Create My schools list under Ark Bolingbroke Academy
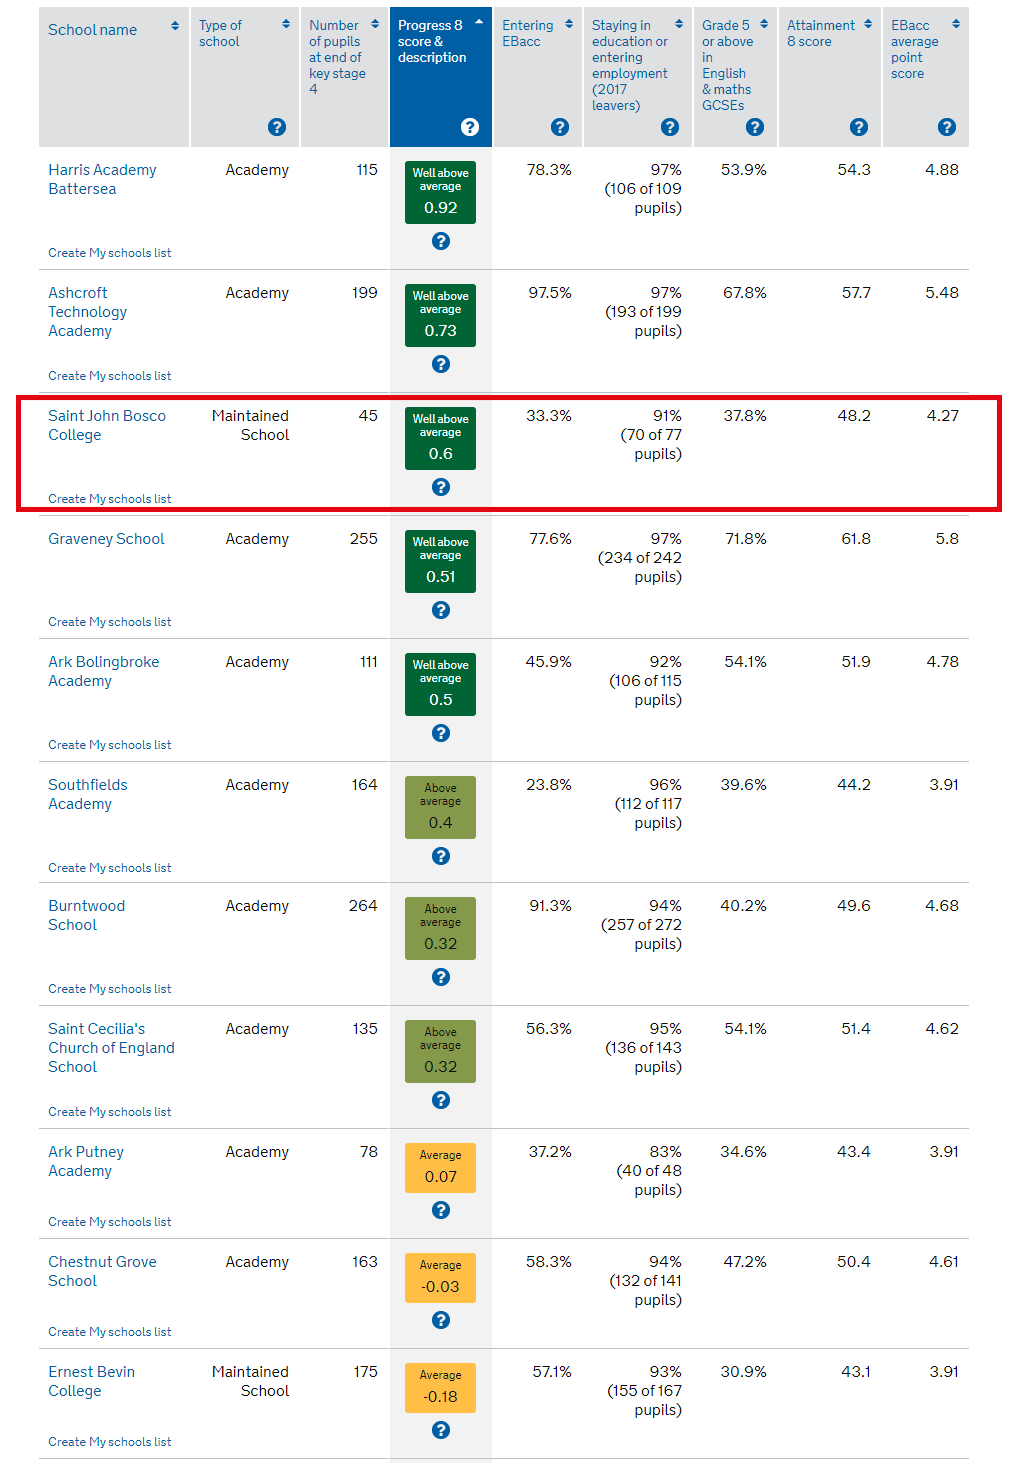The width and height of the screenshot is (1016, 1463). tap(110, 745)
